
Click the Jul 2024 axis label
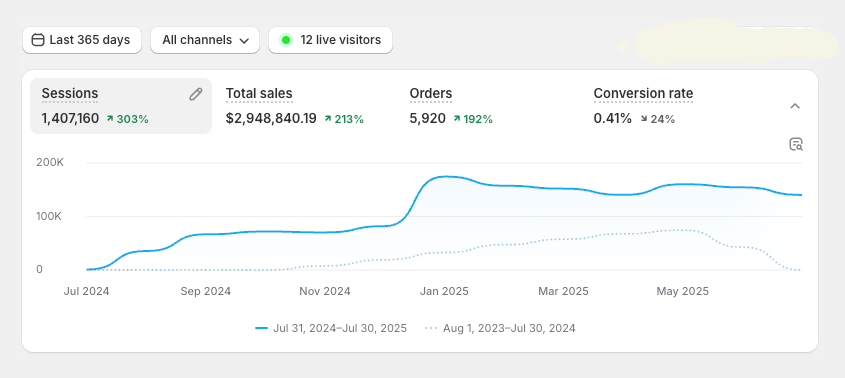point(86,292)
